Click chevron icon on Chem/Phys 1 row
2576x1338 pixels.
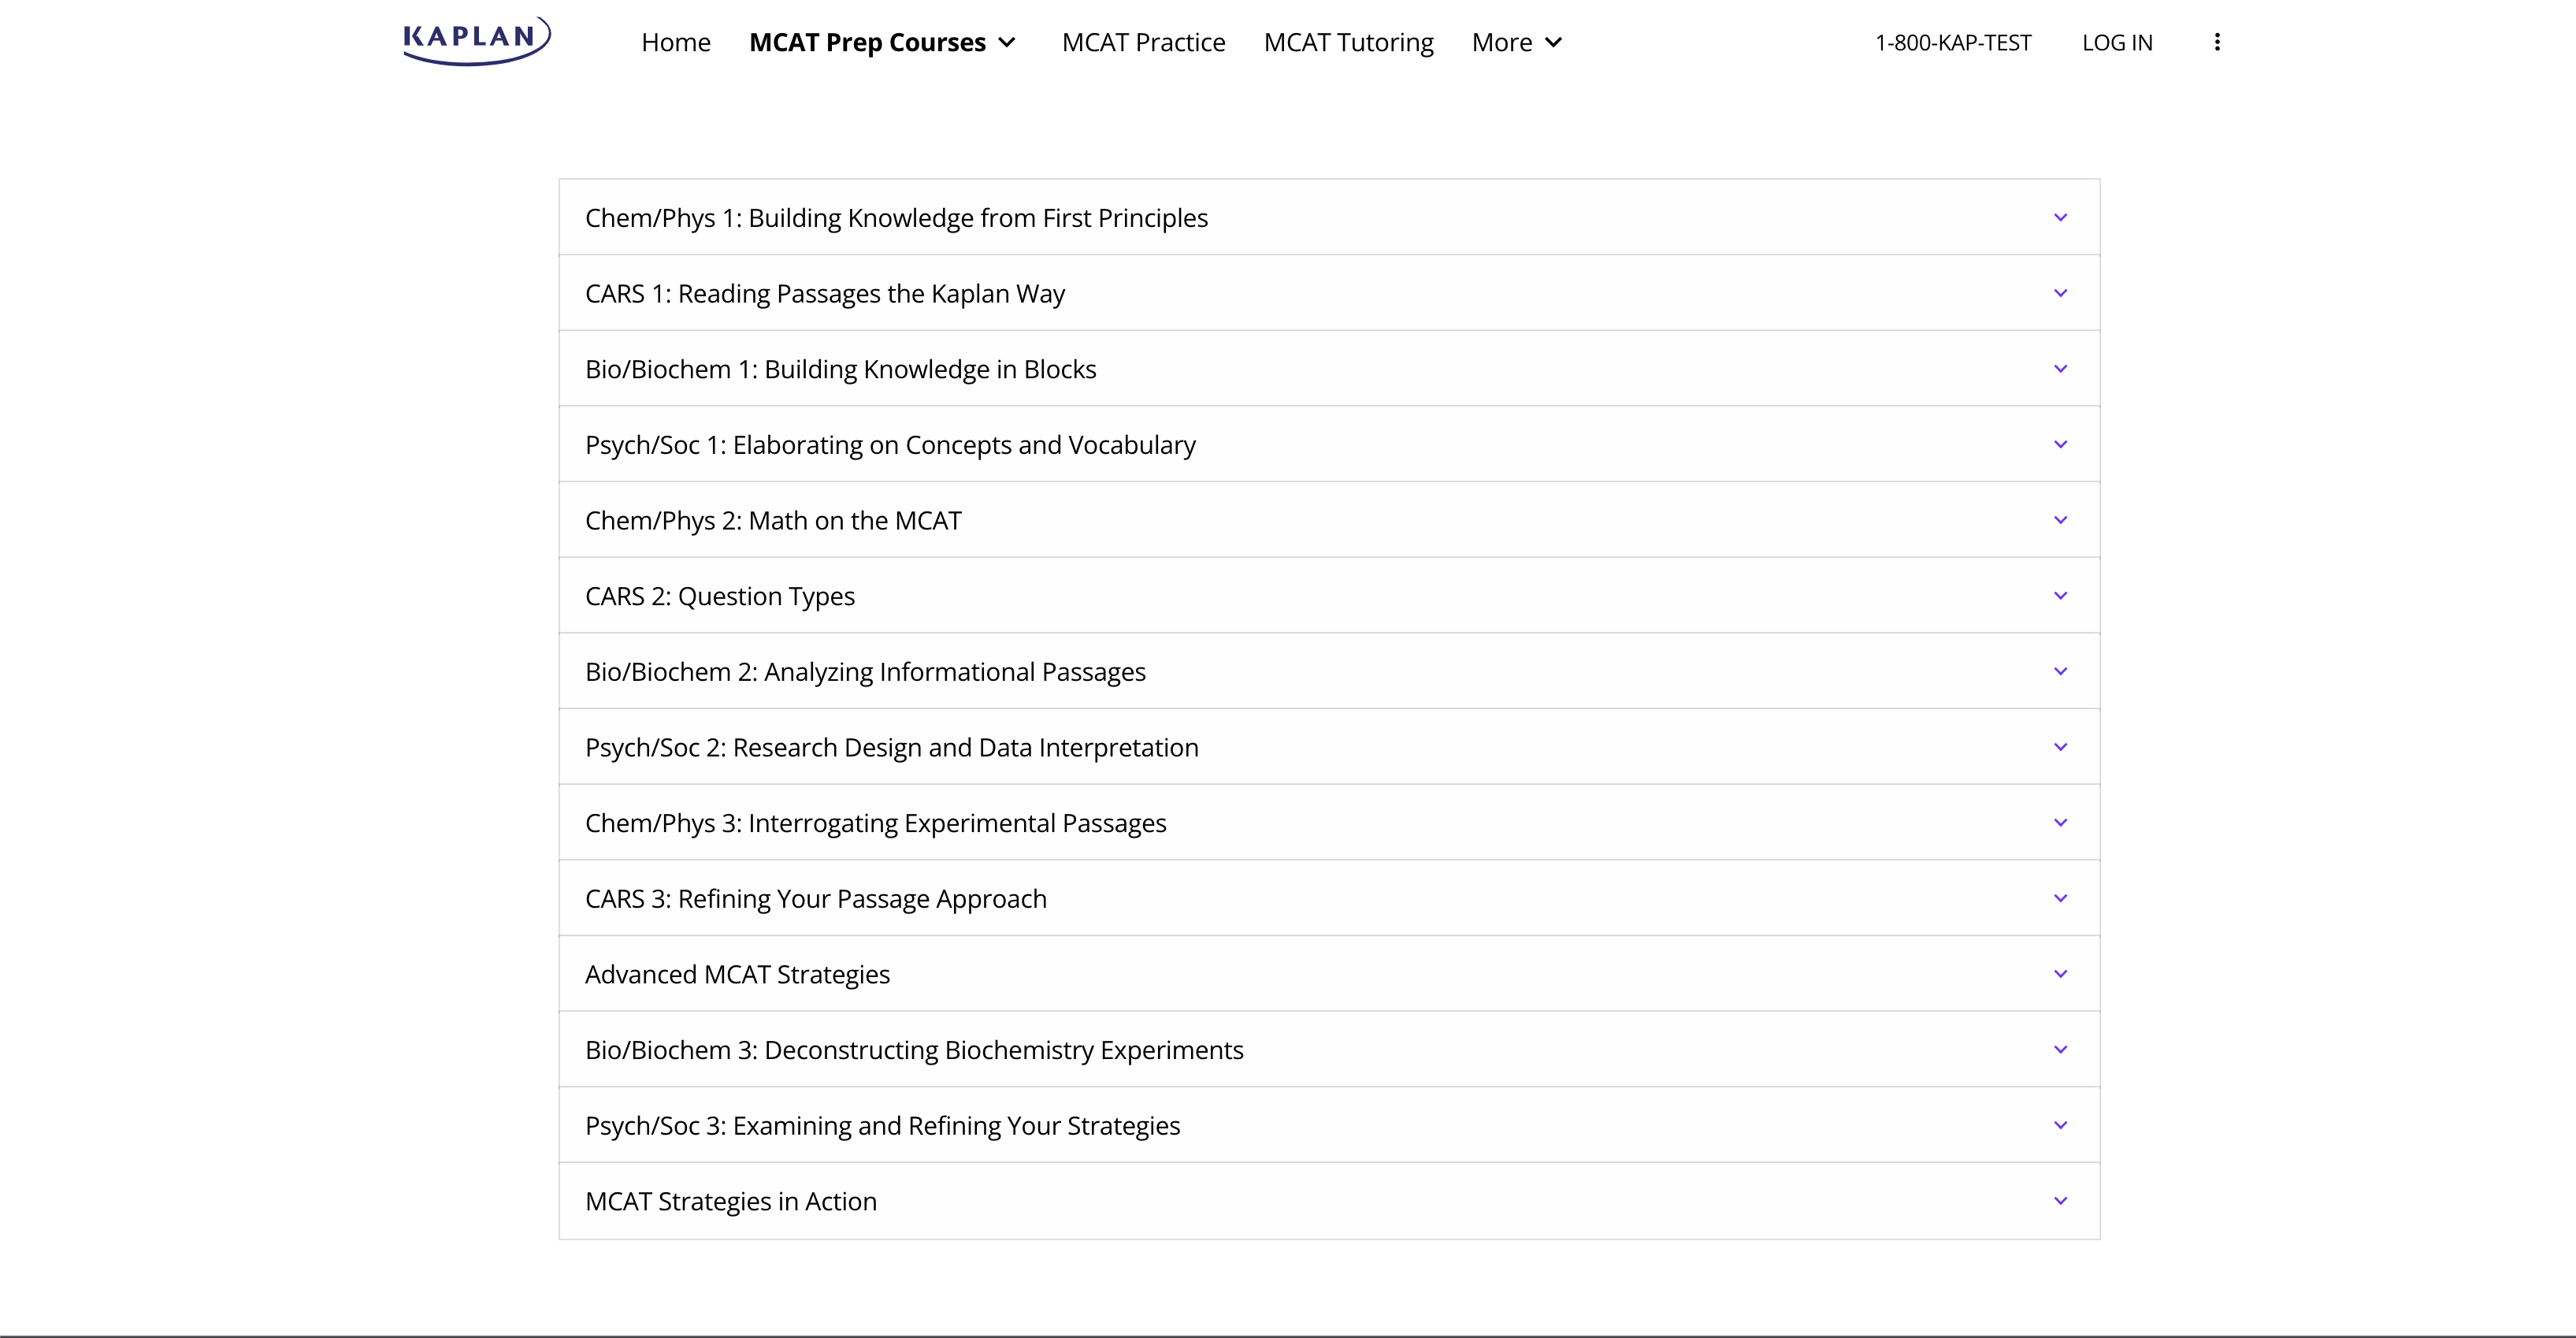(2060, 218)
